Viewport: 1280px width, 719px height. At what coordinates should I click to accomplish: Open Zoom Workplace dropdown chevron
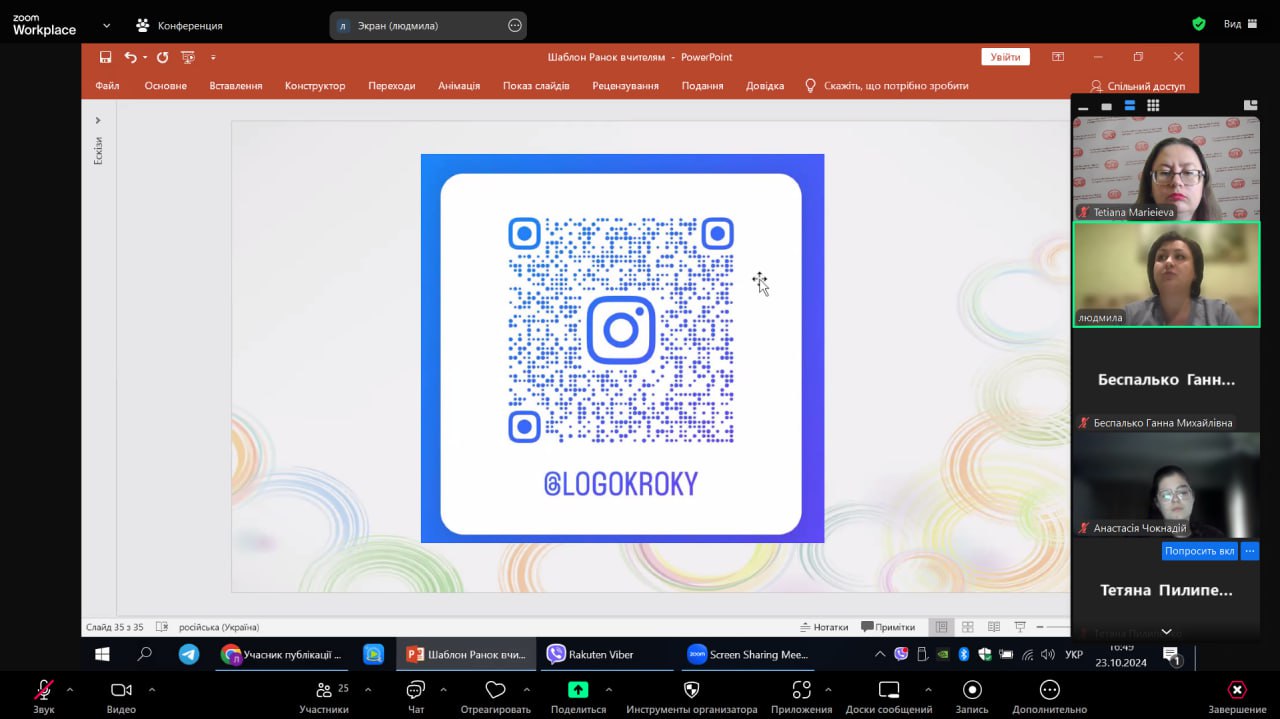tap(106, 25)
